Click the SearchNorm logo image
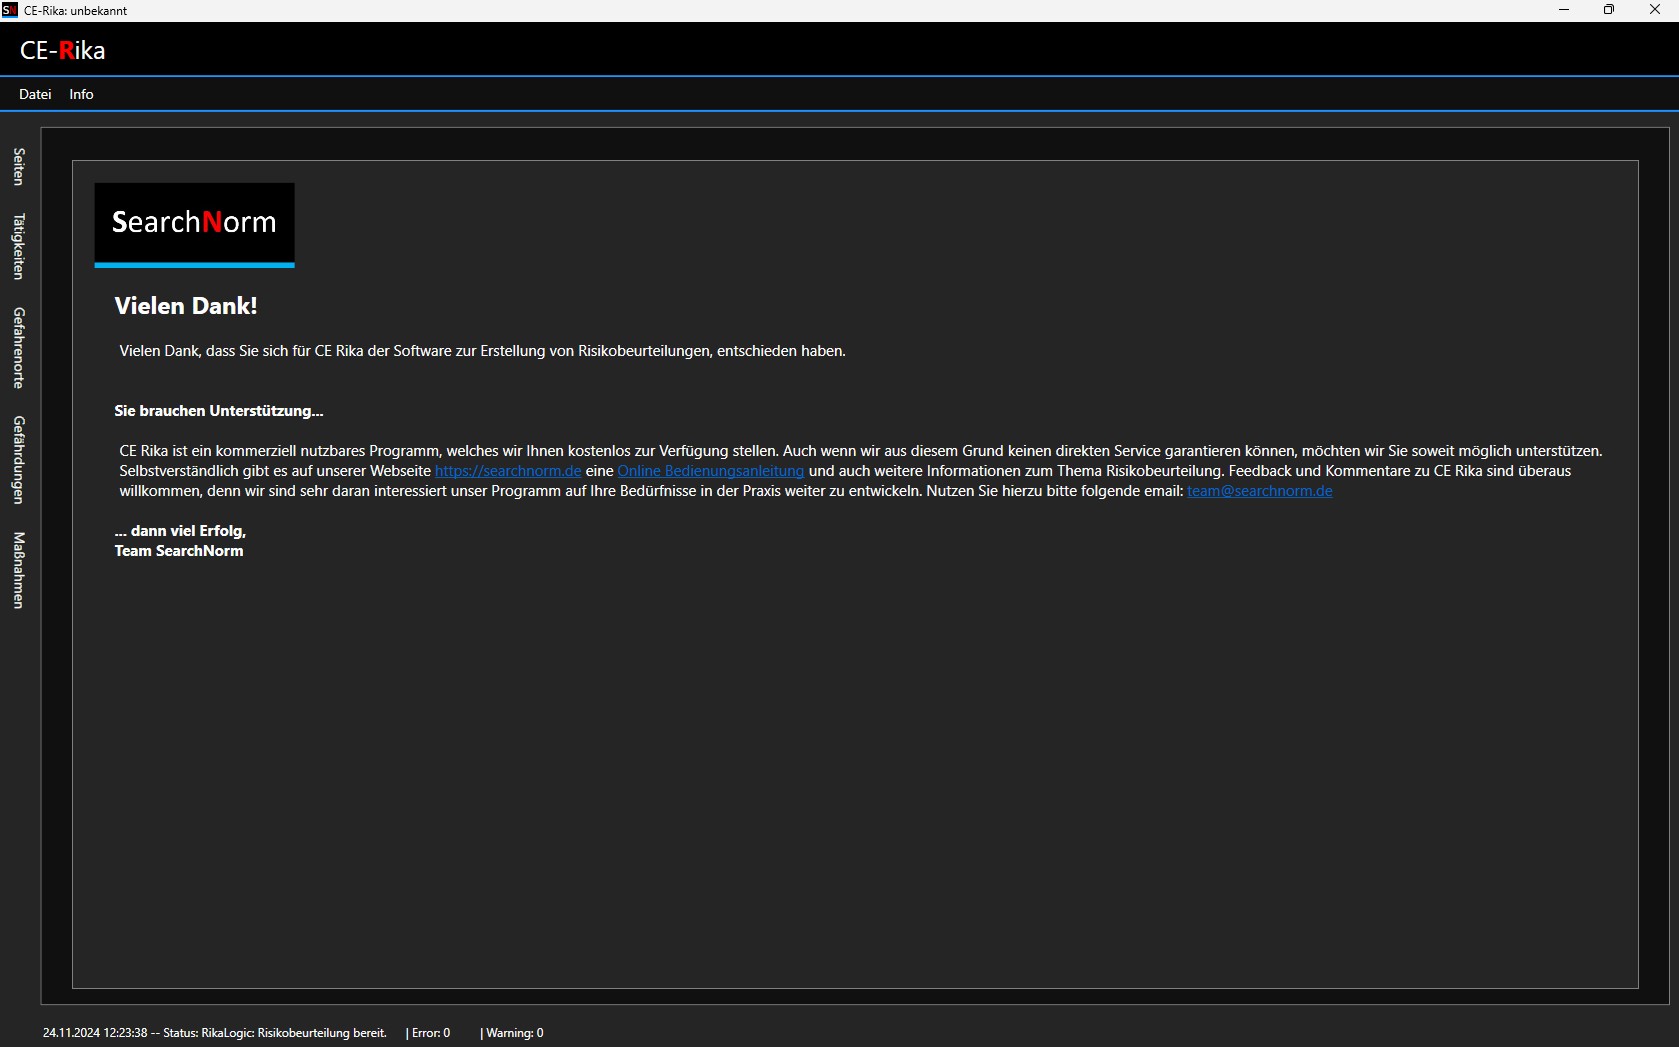 (x=194, y=225)
